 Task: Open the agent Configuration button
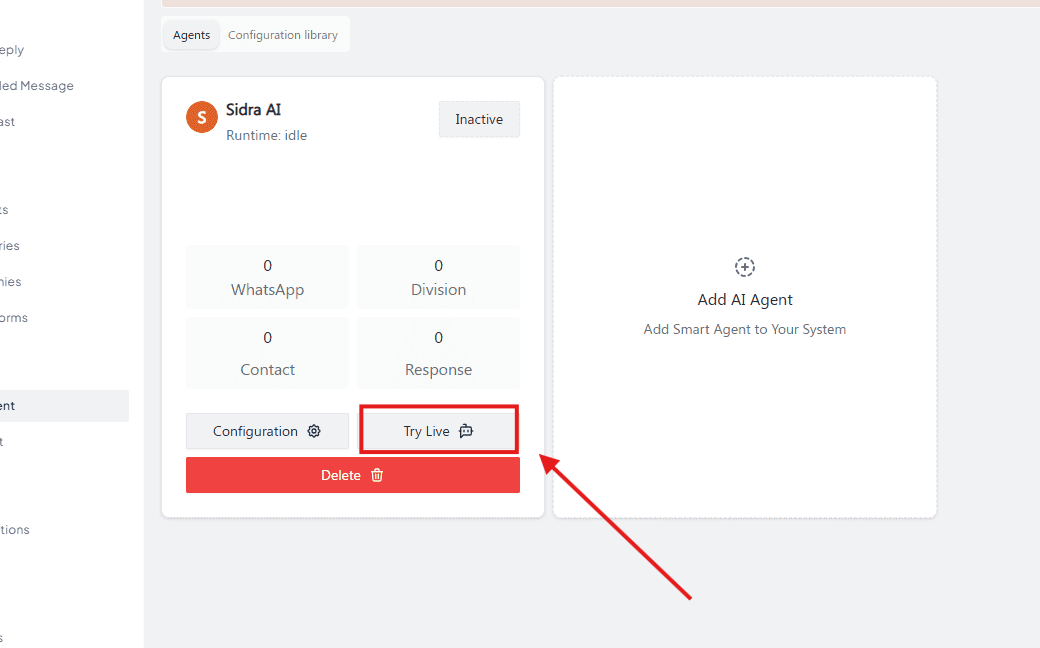pyautogui.click(x=267, y=431)
